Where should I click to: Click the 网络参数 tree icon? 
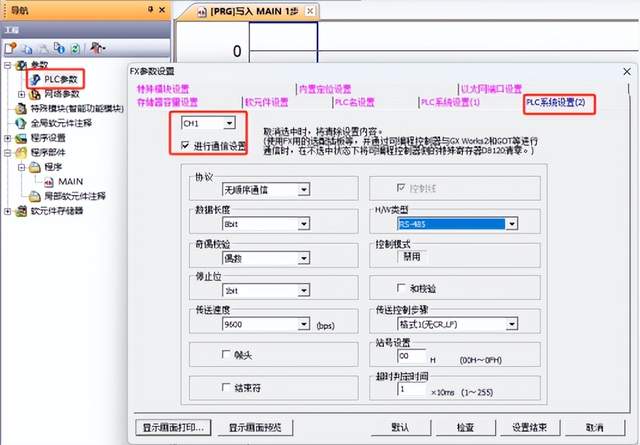pyautogui.click(x=36, y=93)
